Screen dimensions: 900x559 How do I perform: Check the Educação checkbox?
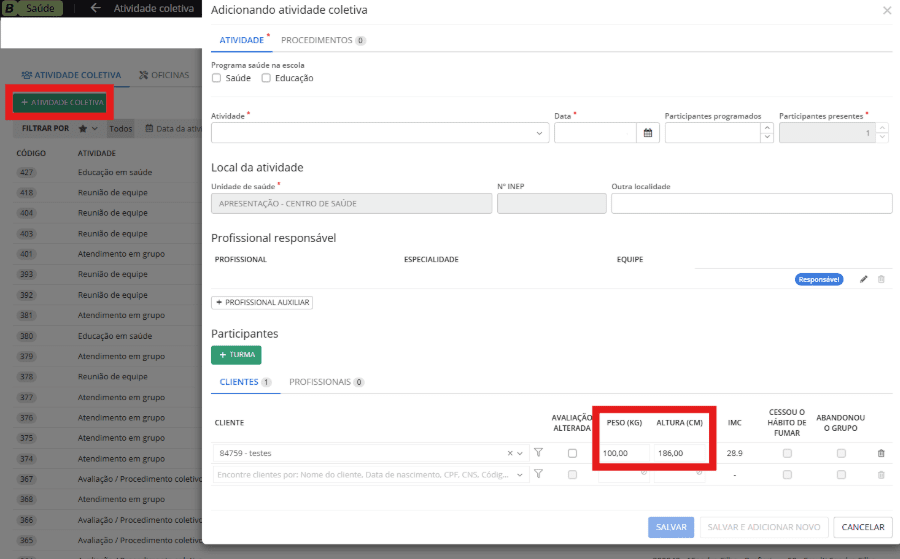tap(266, 78)
